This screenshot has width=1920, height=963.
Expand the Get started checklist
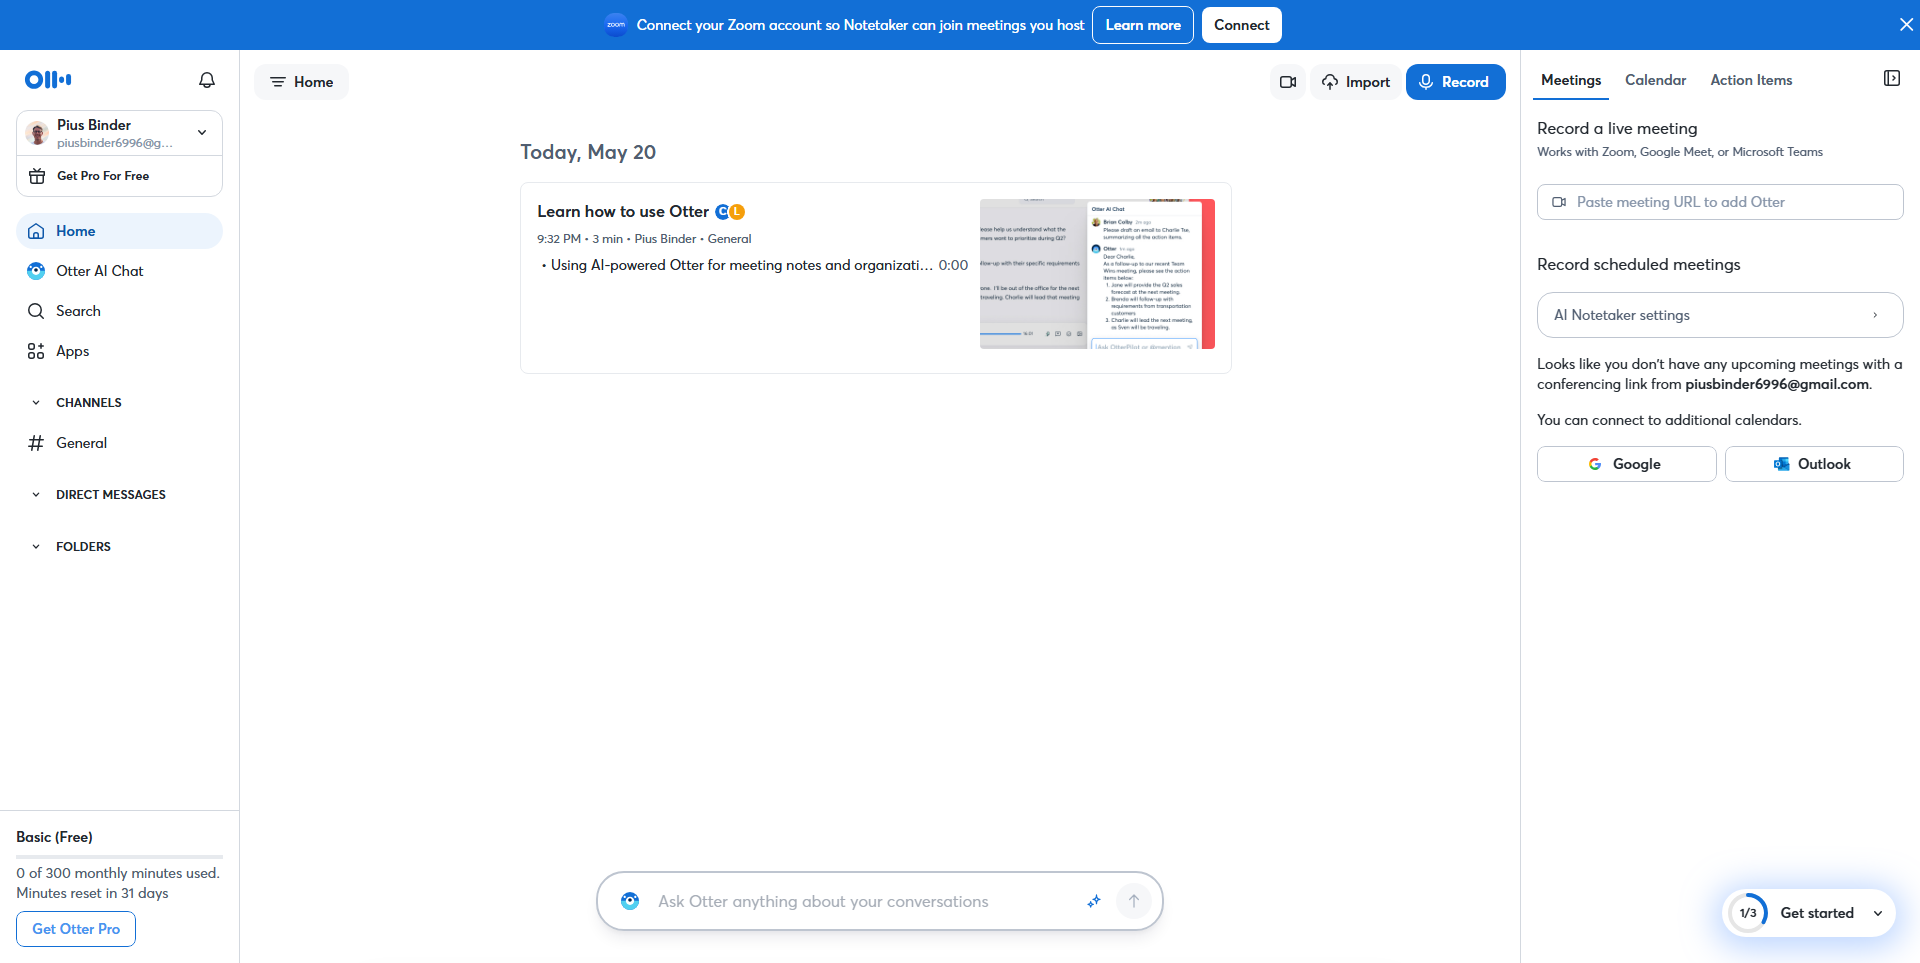(1877, 913)
